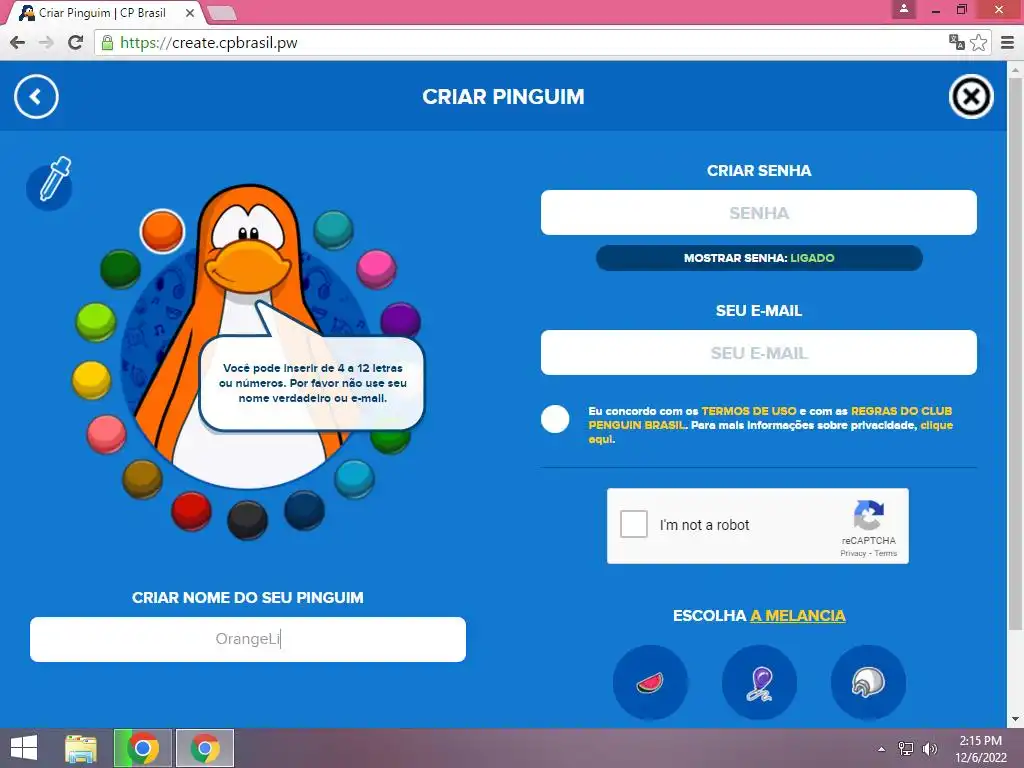The image size is (1024, 768).
Task: Tick the terms of use agreement circle
Action: click(x=555, y=419)
